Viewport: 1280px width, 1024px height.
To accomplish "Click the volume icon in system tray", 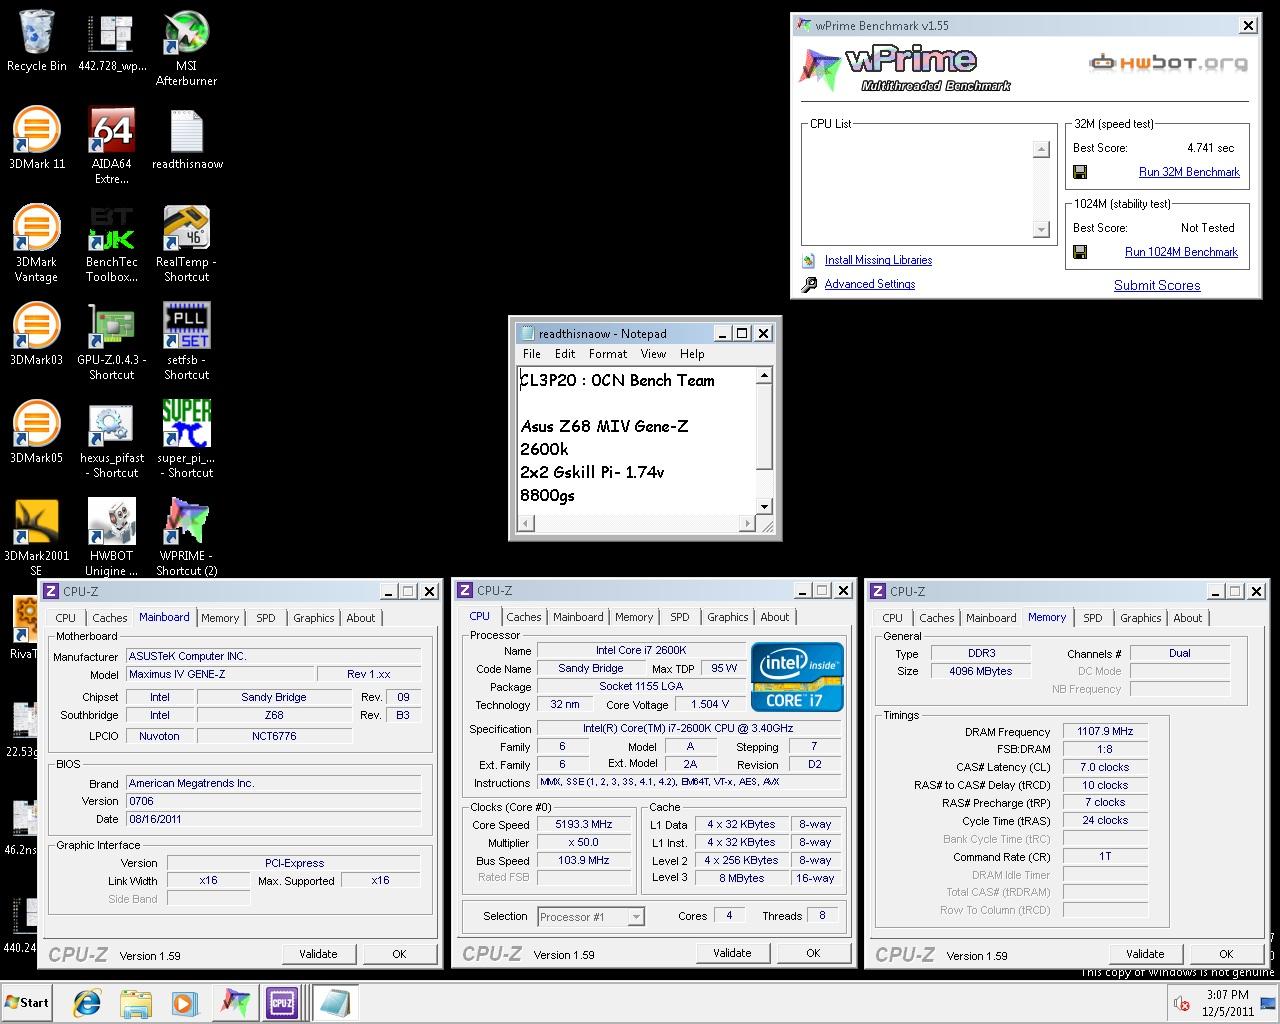I will [1181, 1003].
